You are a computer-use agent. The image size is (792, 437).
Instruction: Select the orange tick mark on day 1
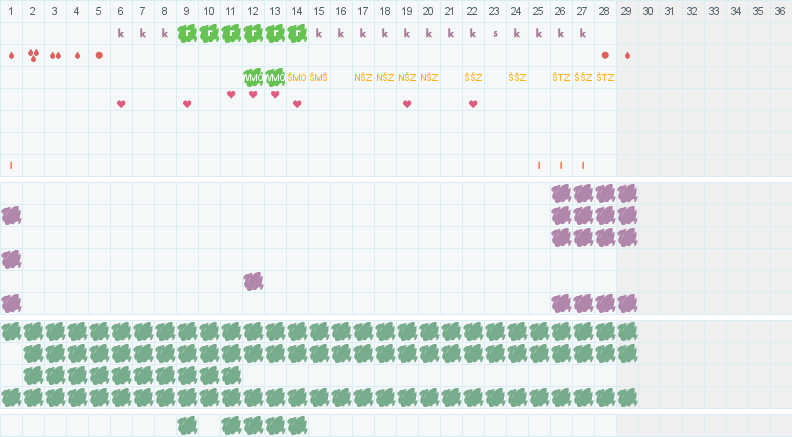click(11, 165)
